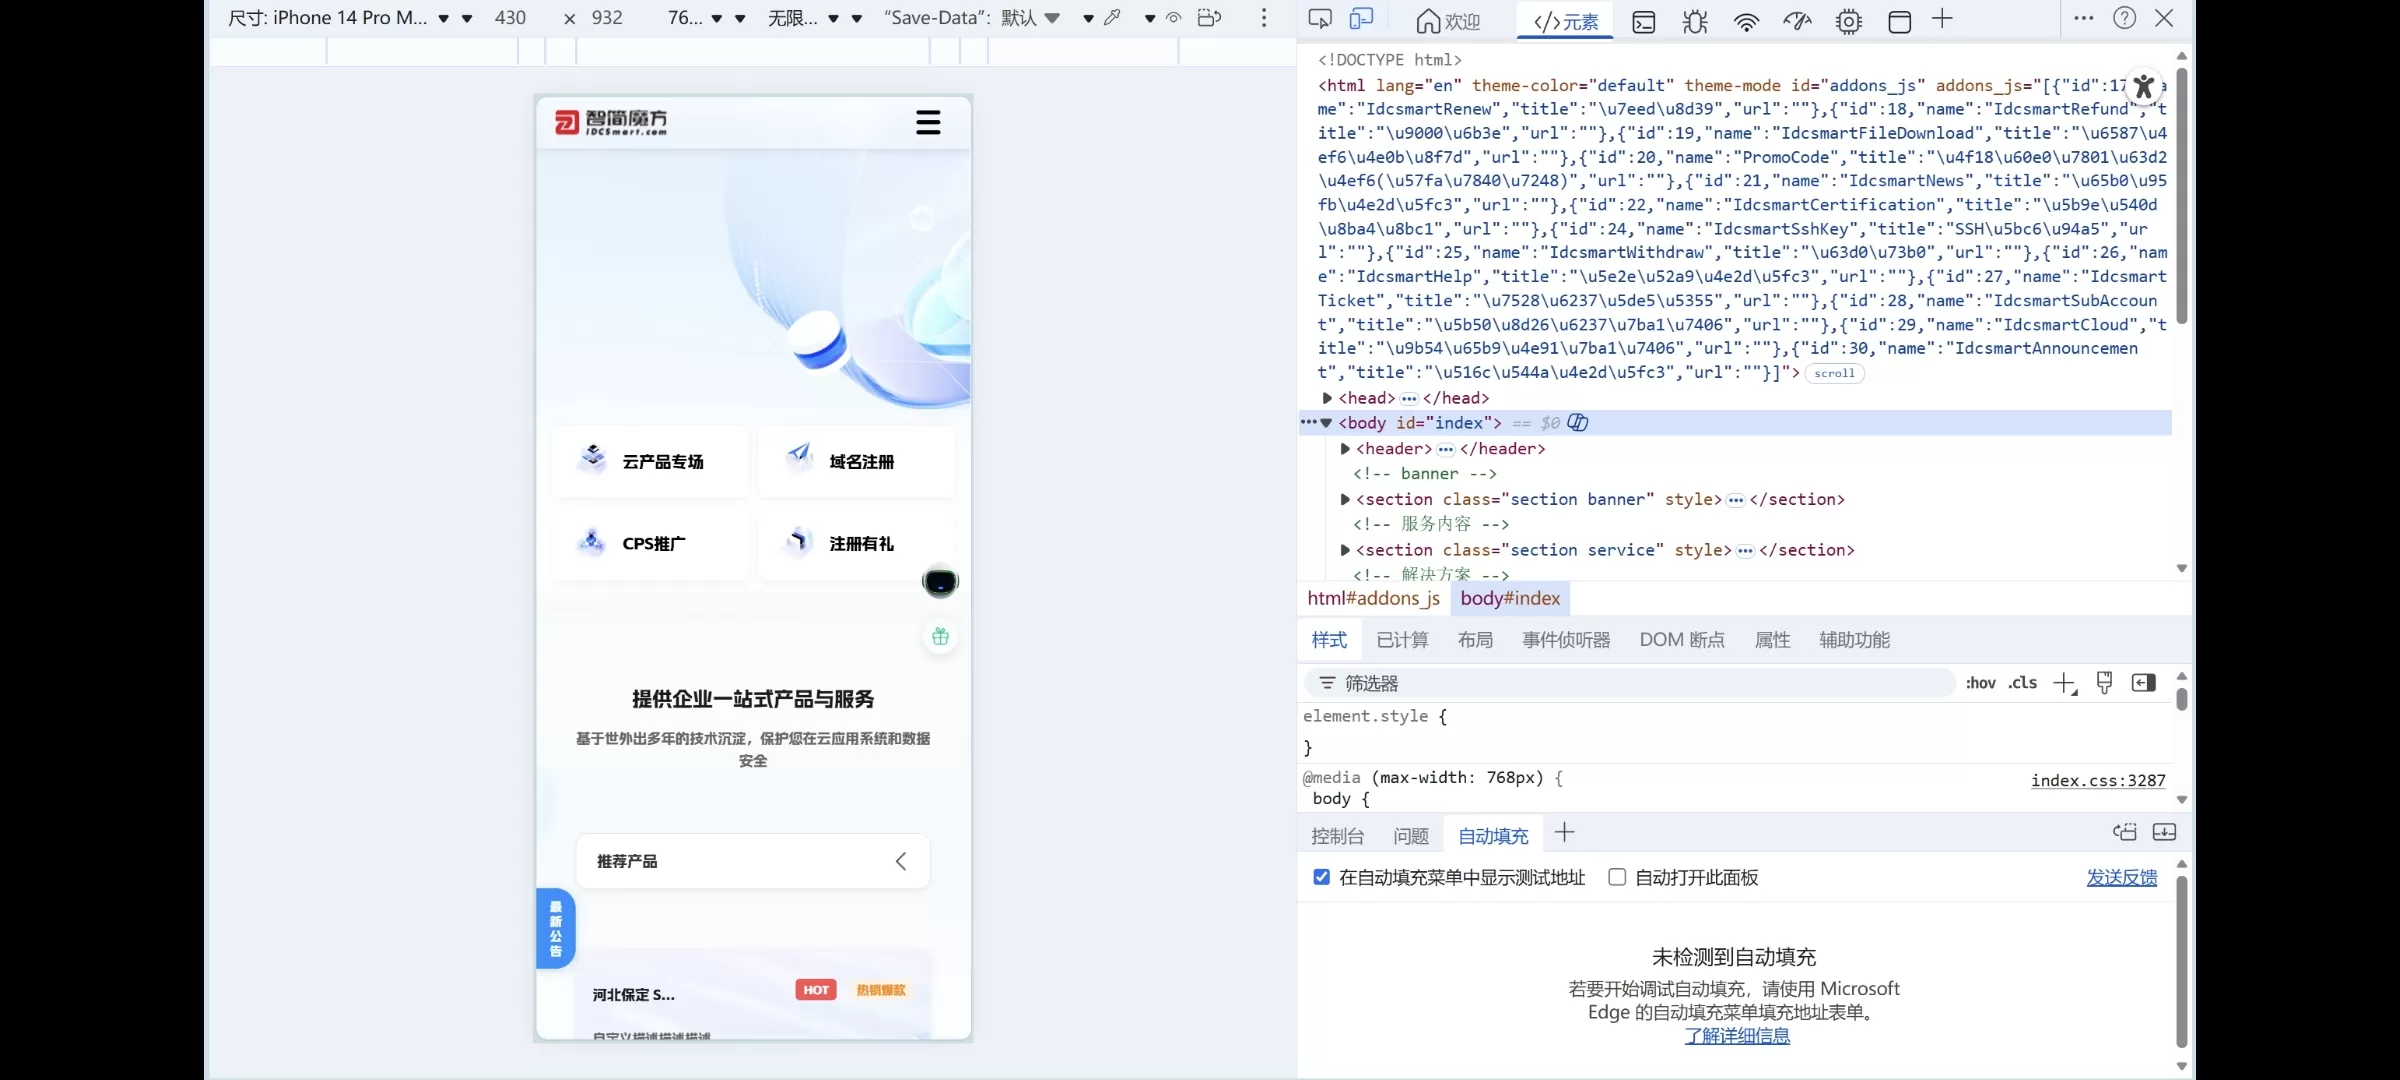
Task: Click the rotate screen icon in device toolbar
Action: [x=1209, y=18]
